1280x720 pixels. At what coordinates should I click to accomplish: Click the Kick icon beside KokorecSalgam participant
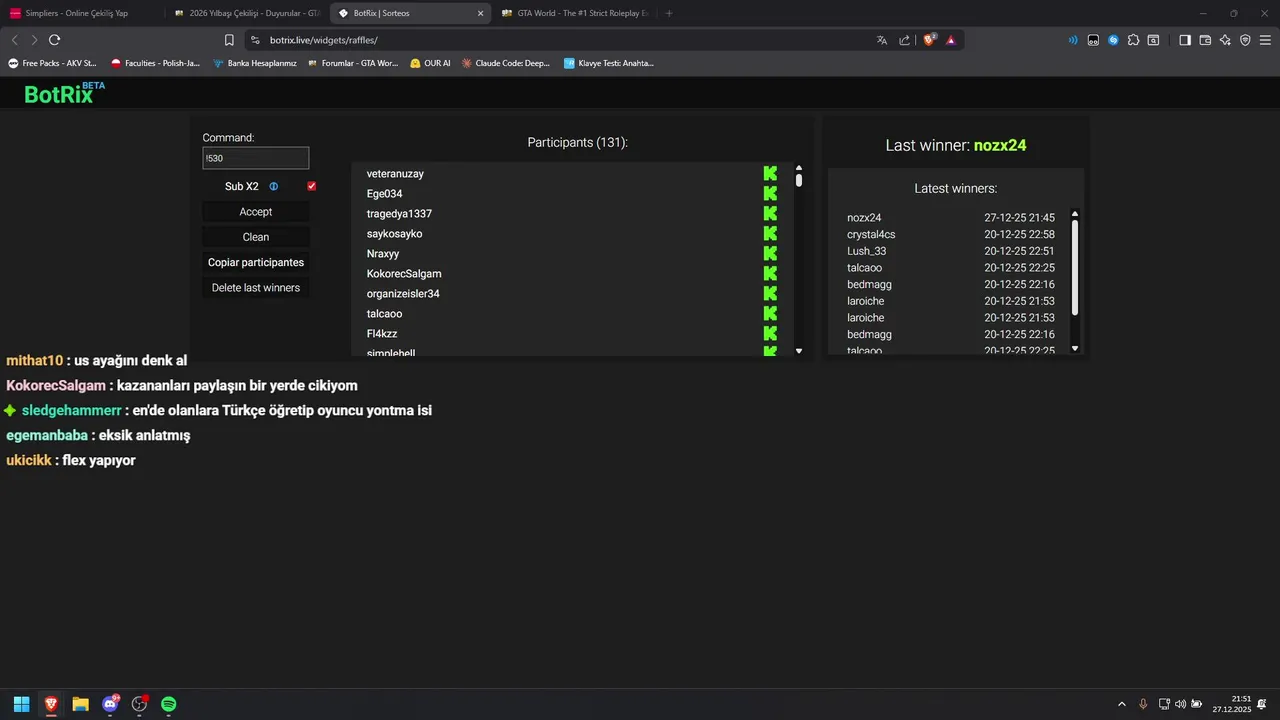point(770,273)
